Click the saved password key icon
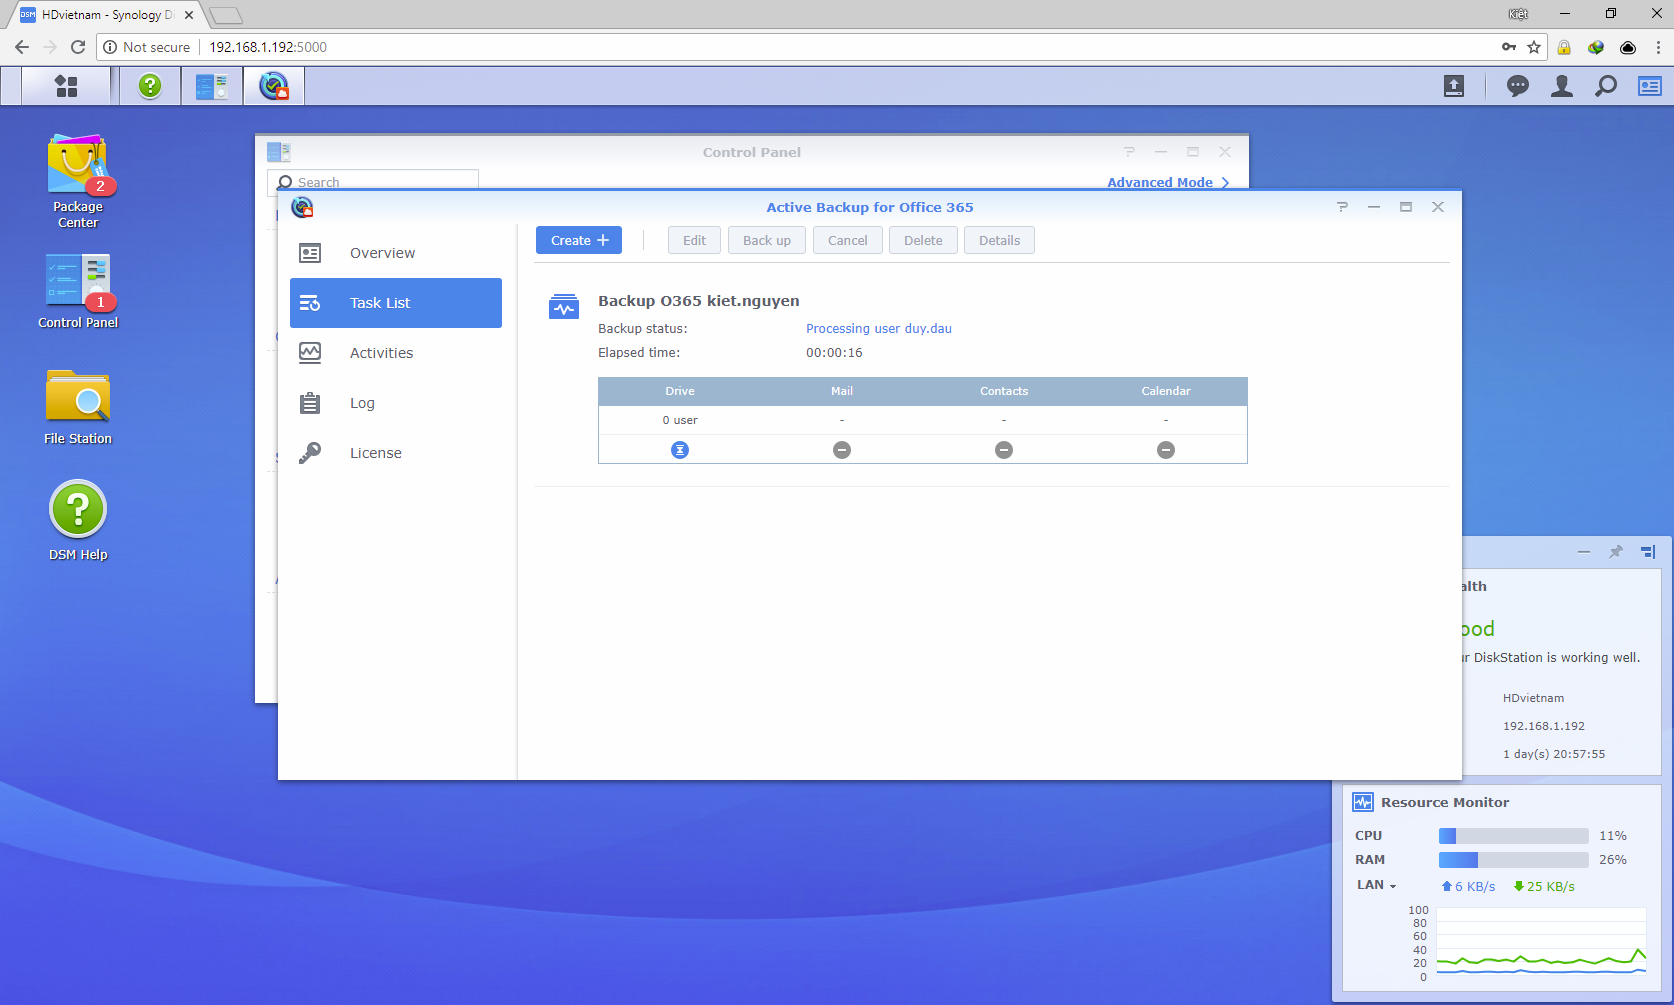 1509,47
